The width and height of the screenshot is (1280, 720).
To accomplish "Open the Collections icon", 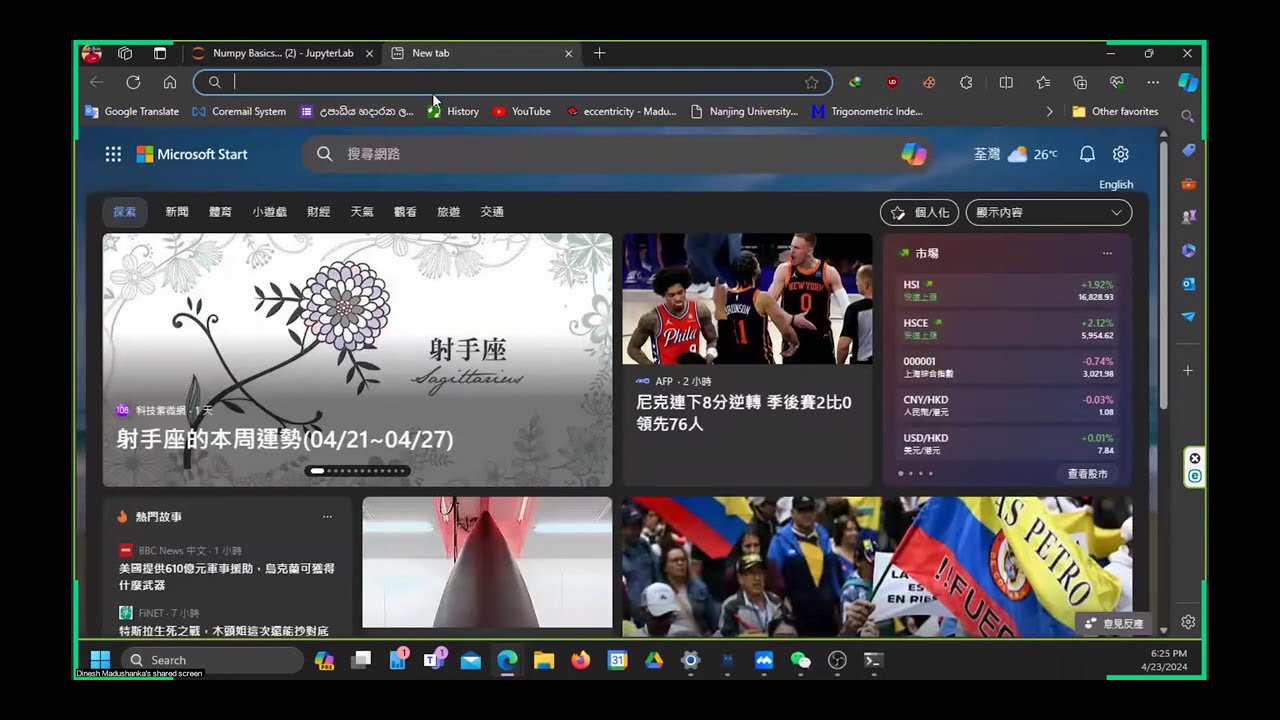I will [1080, 82].
